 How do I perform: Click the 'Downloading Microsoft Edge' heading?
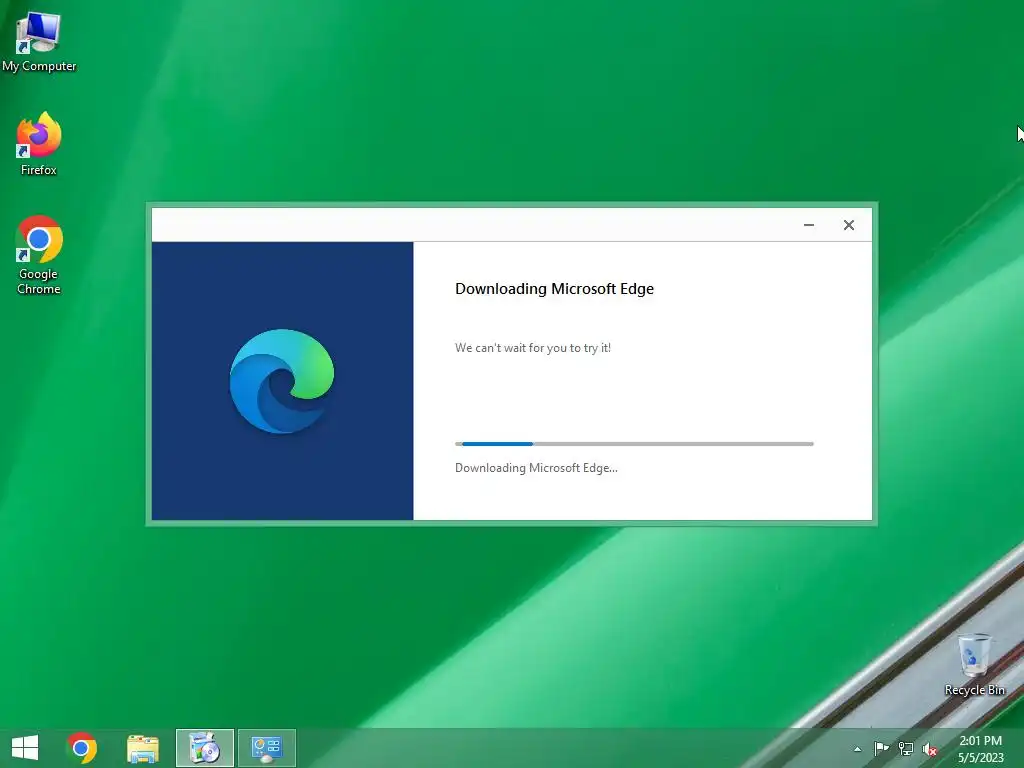[x=554, y=289]
